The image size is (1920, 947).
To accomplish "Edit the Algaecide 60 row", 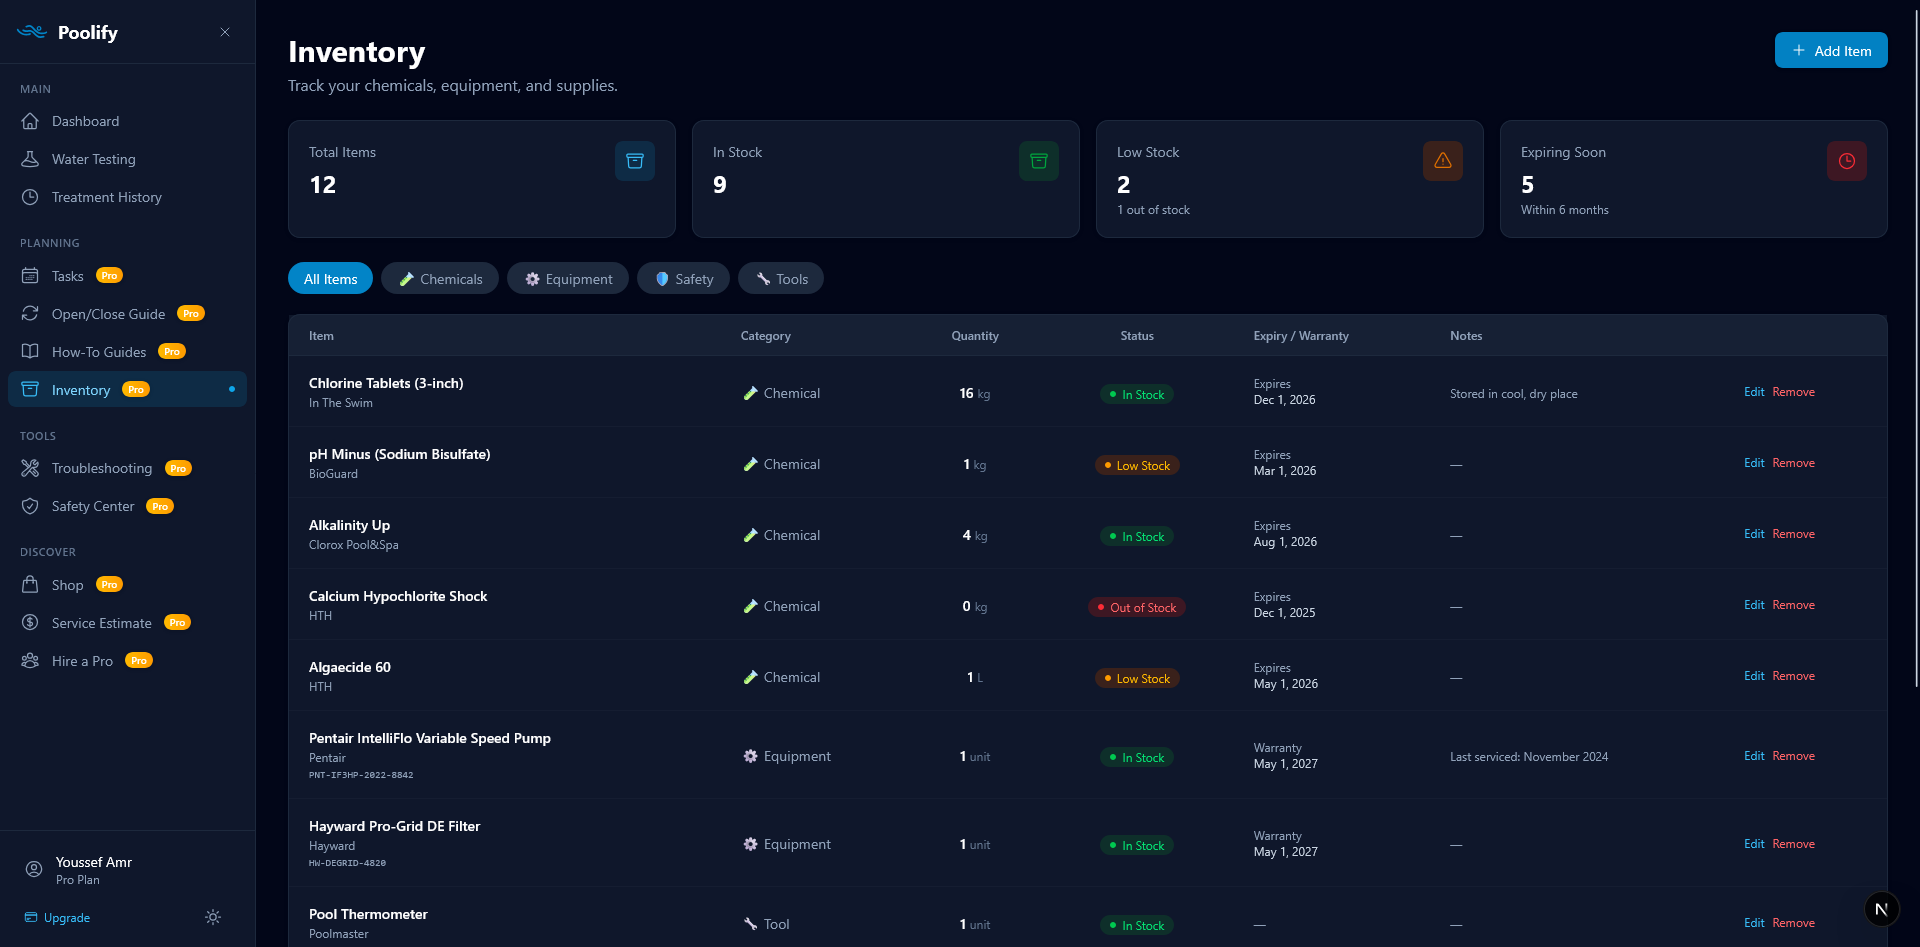I will pyautogui.click(x=1754, y=676).
